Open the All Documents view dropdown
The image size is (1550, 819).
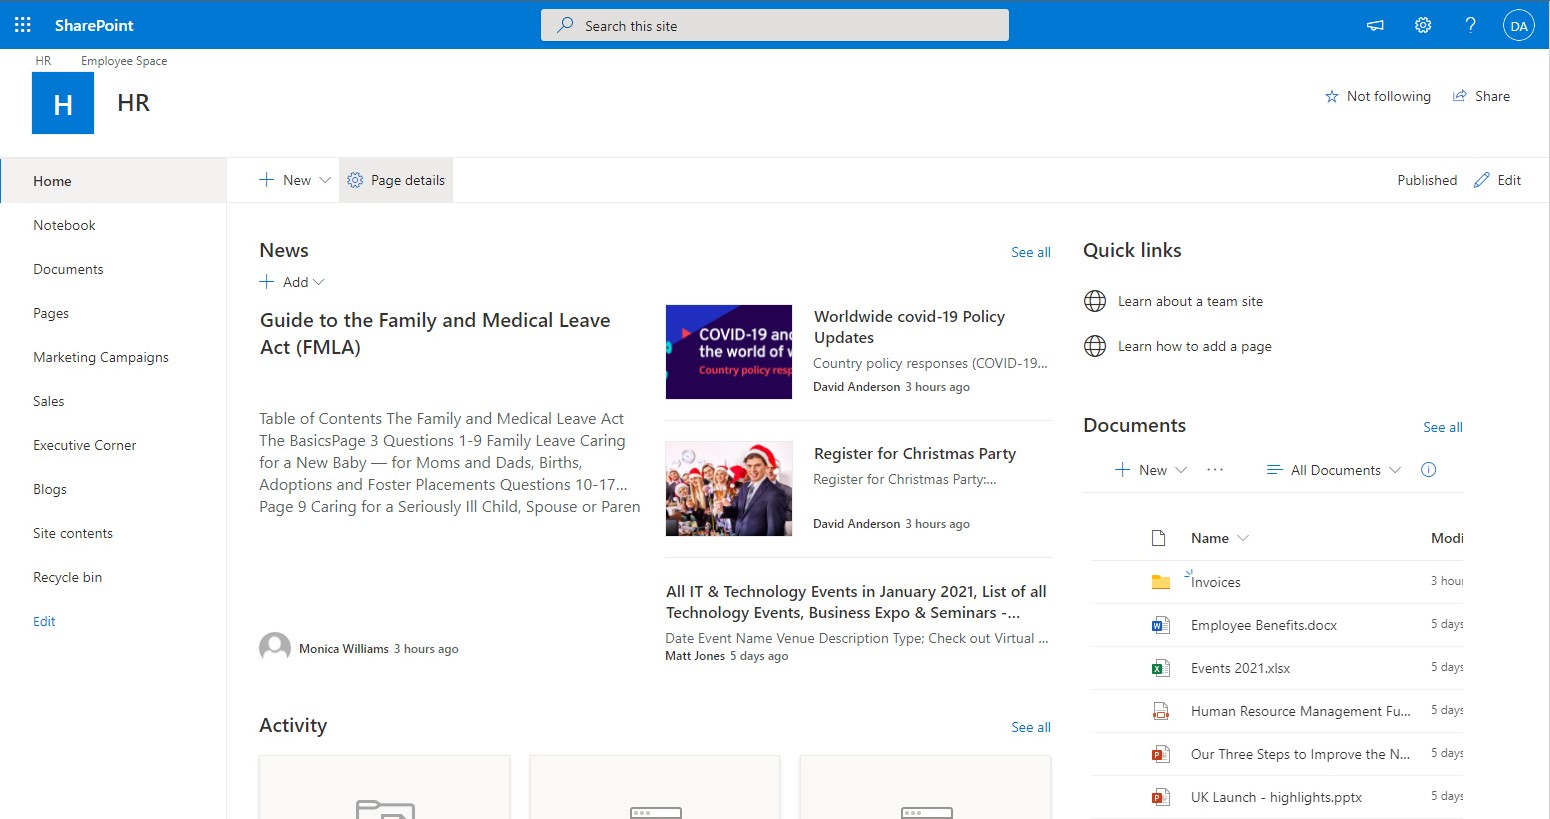click(1334, 470)
